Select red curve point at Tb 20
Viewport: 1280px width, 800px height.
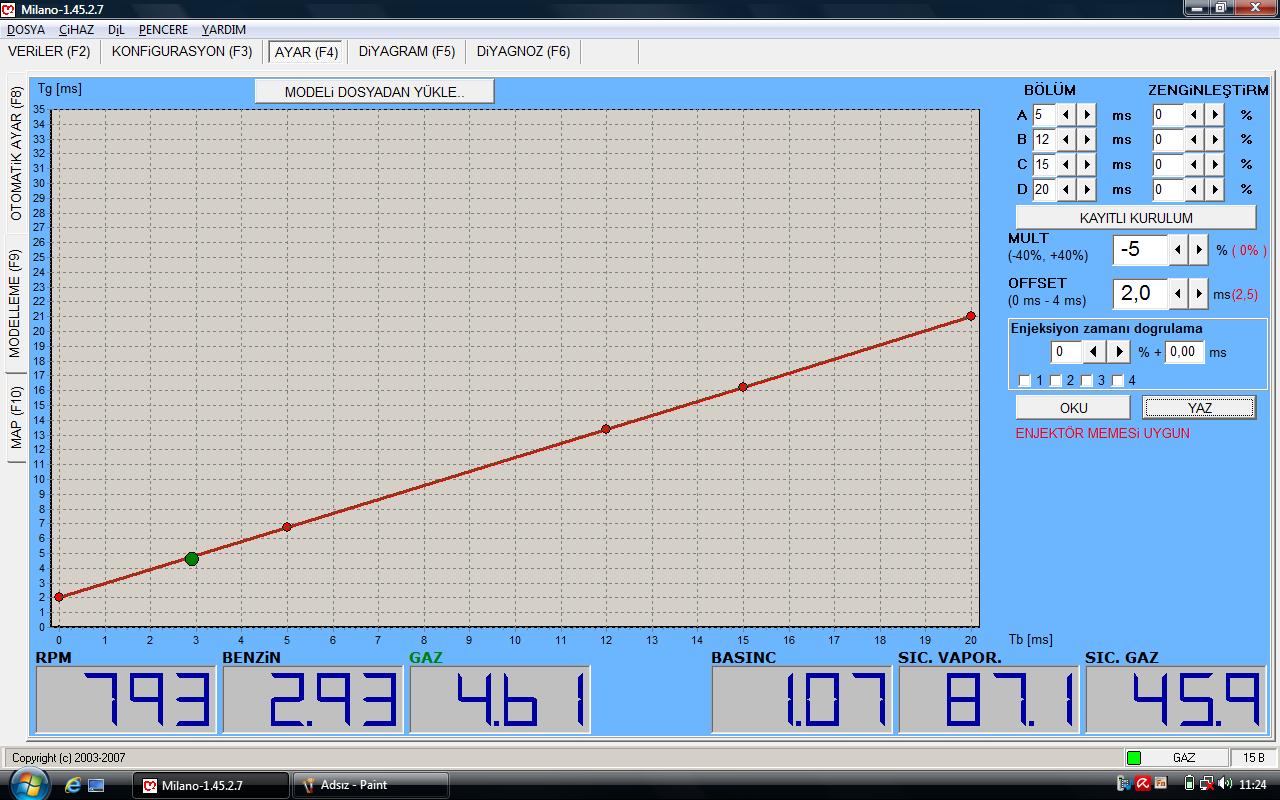coord(971,316)
